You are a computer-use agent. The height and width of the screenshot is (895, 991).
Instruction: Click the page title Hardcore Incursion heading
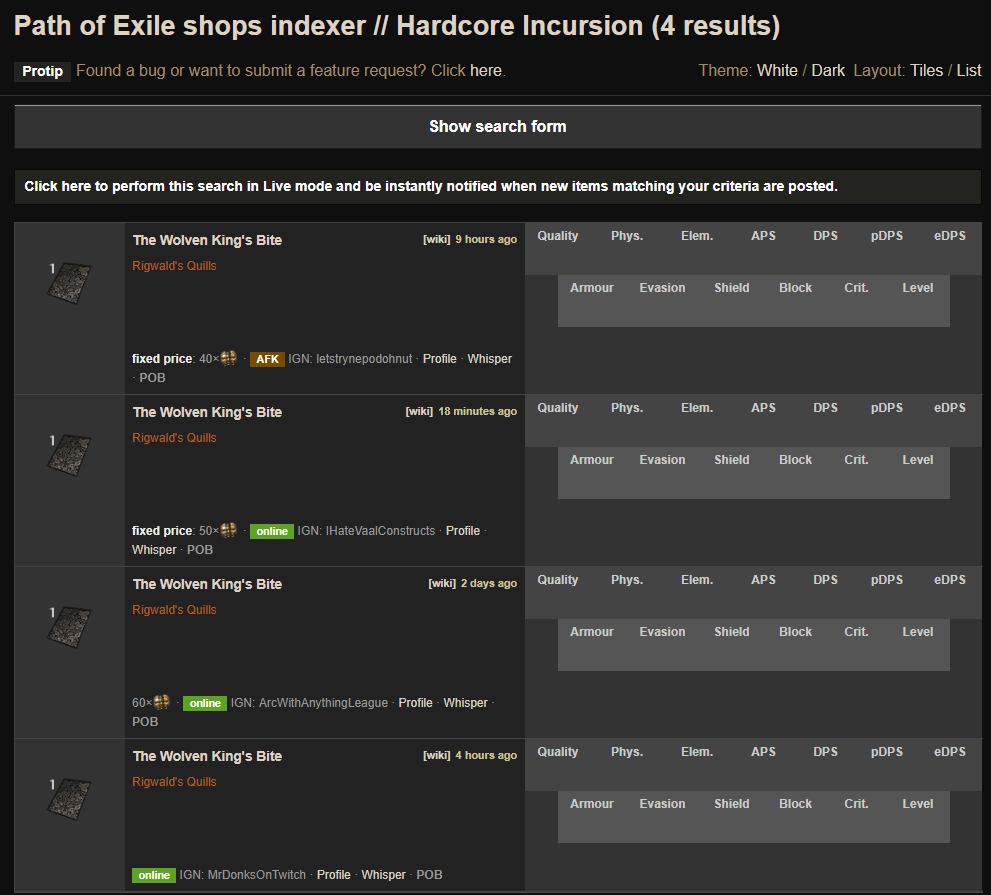pos(397,26)
